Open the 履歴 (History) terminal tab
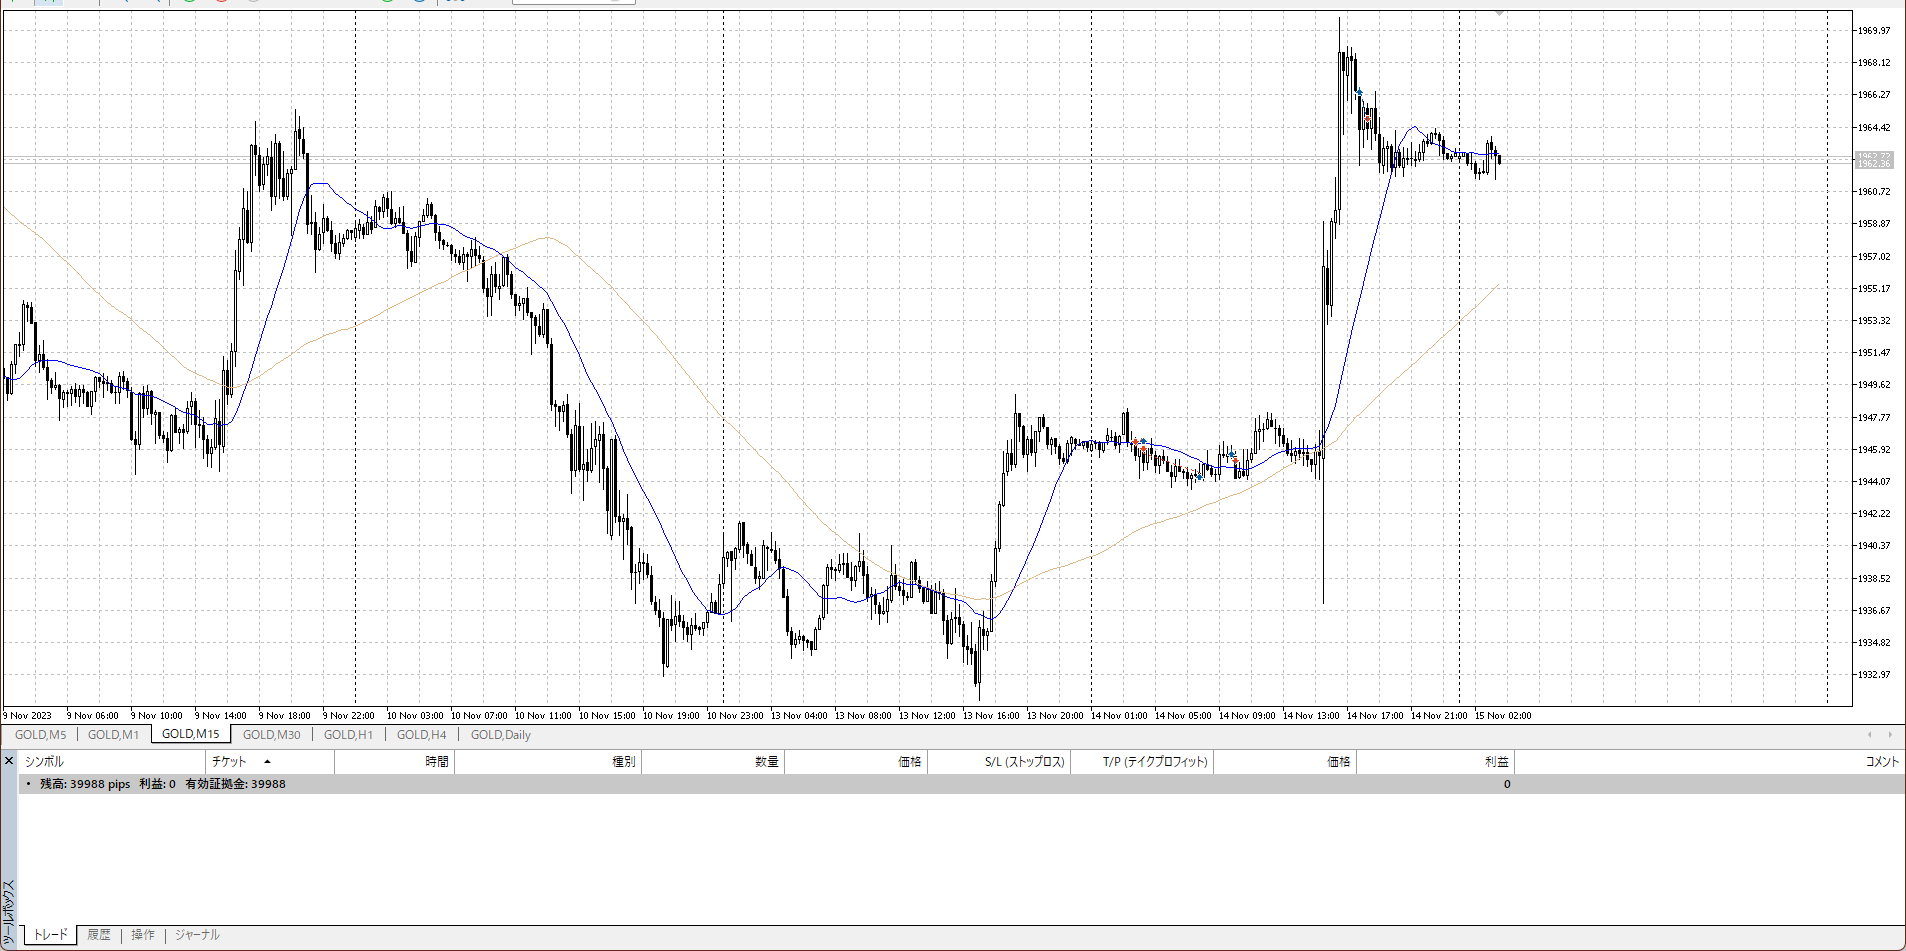This screenshot has height=951, width=1906. 99,935
